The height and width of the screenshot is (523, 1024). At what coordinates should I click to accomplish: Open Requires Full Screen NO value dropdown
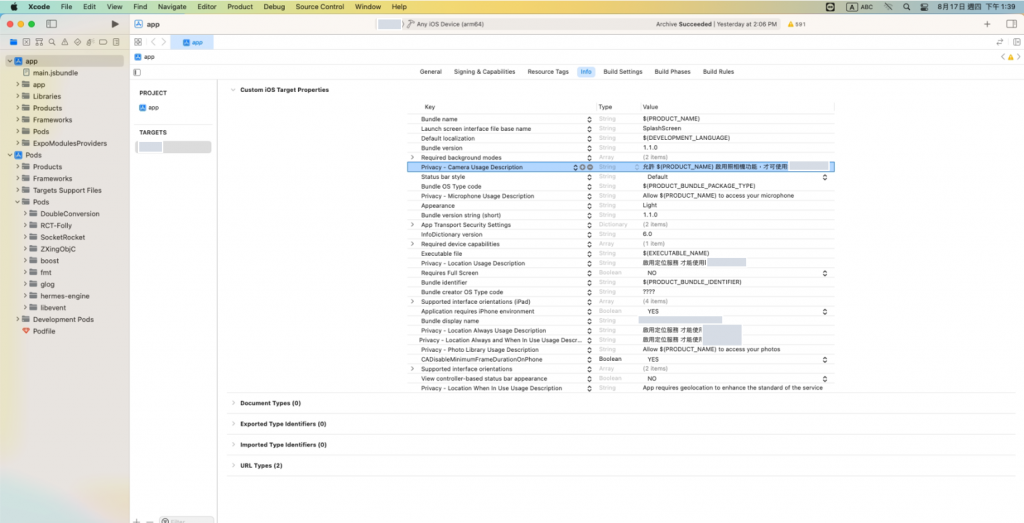[824, 273]
